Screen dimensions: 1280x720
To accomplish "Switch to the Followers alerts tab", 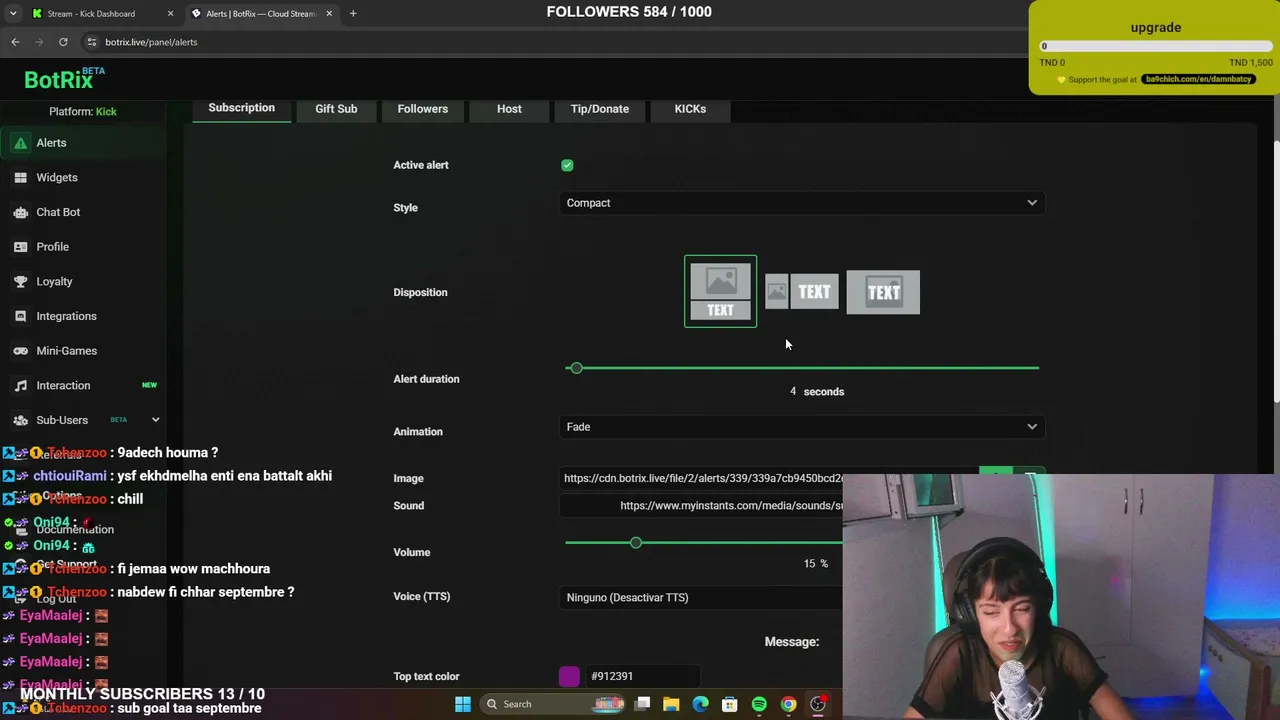I will (422, 109).
